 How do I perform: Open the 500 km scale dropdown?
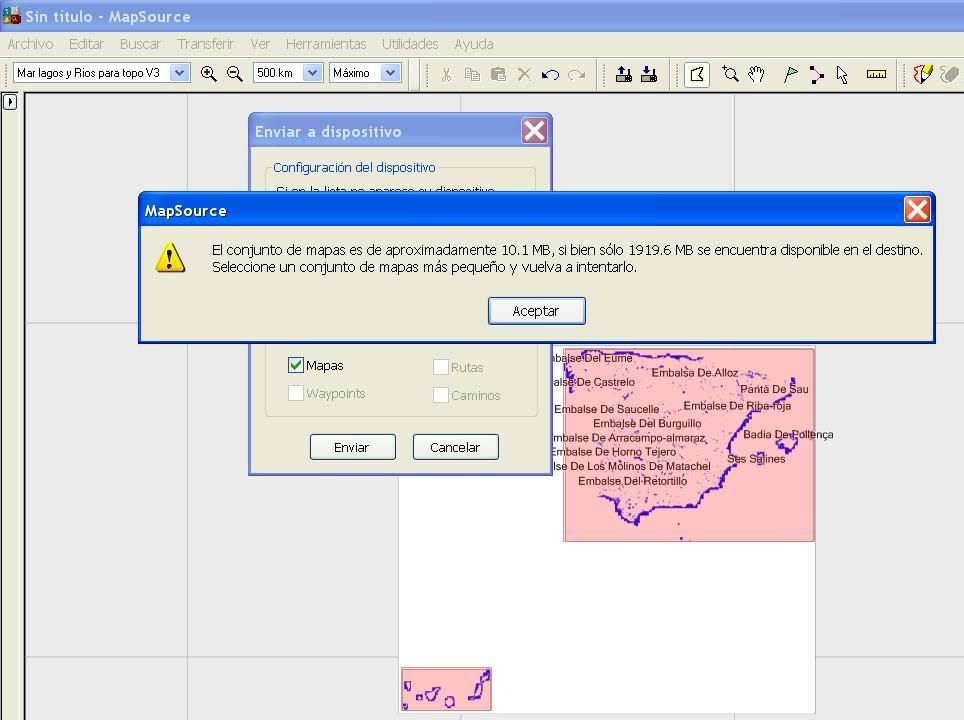(312, 73)
